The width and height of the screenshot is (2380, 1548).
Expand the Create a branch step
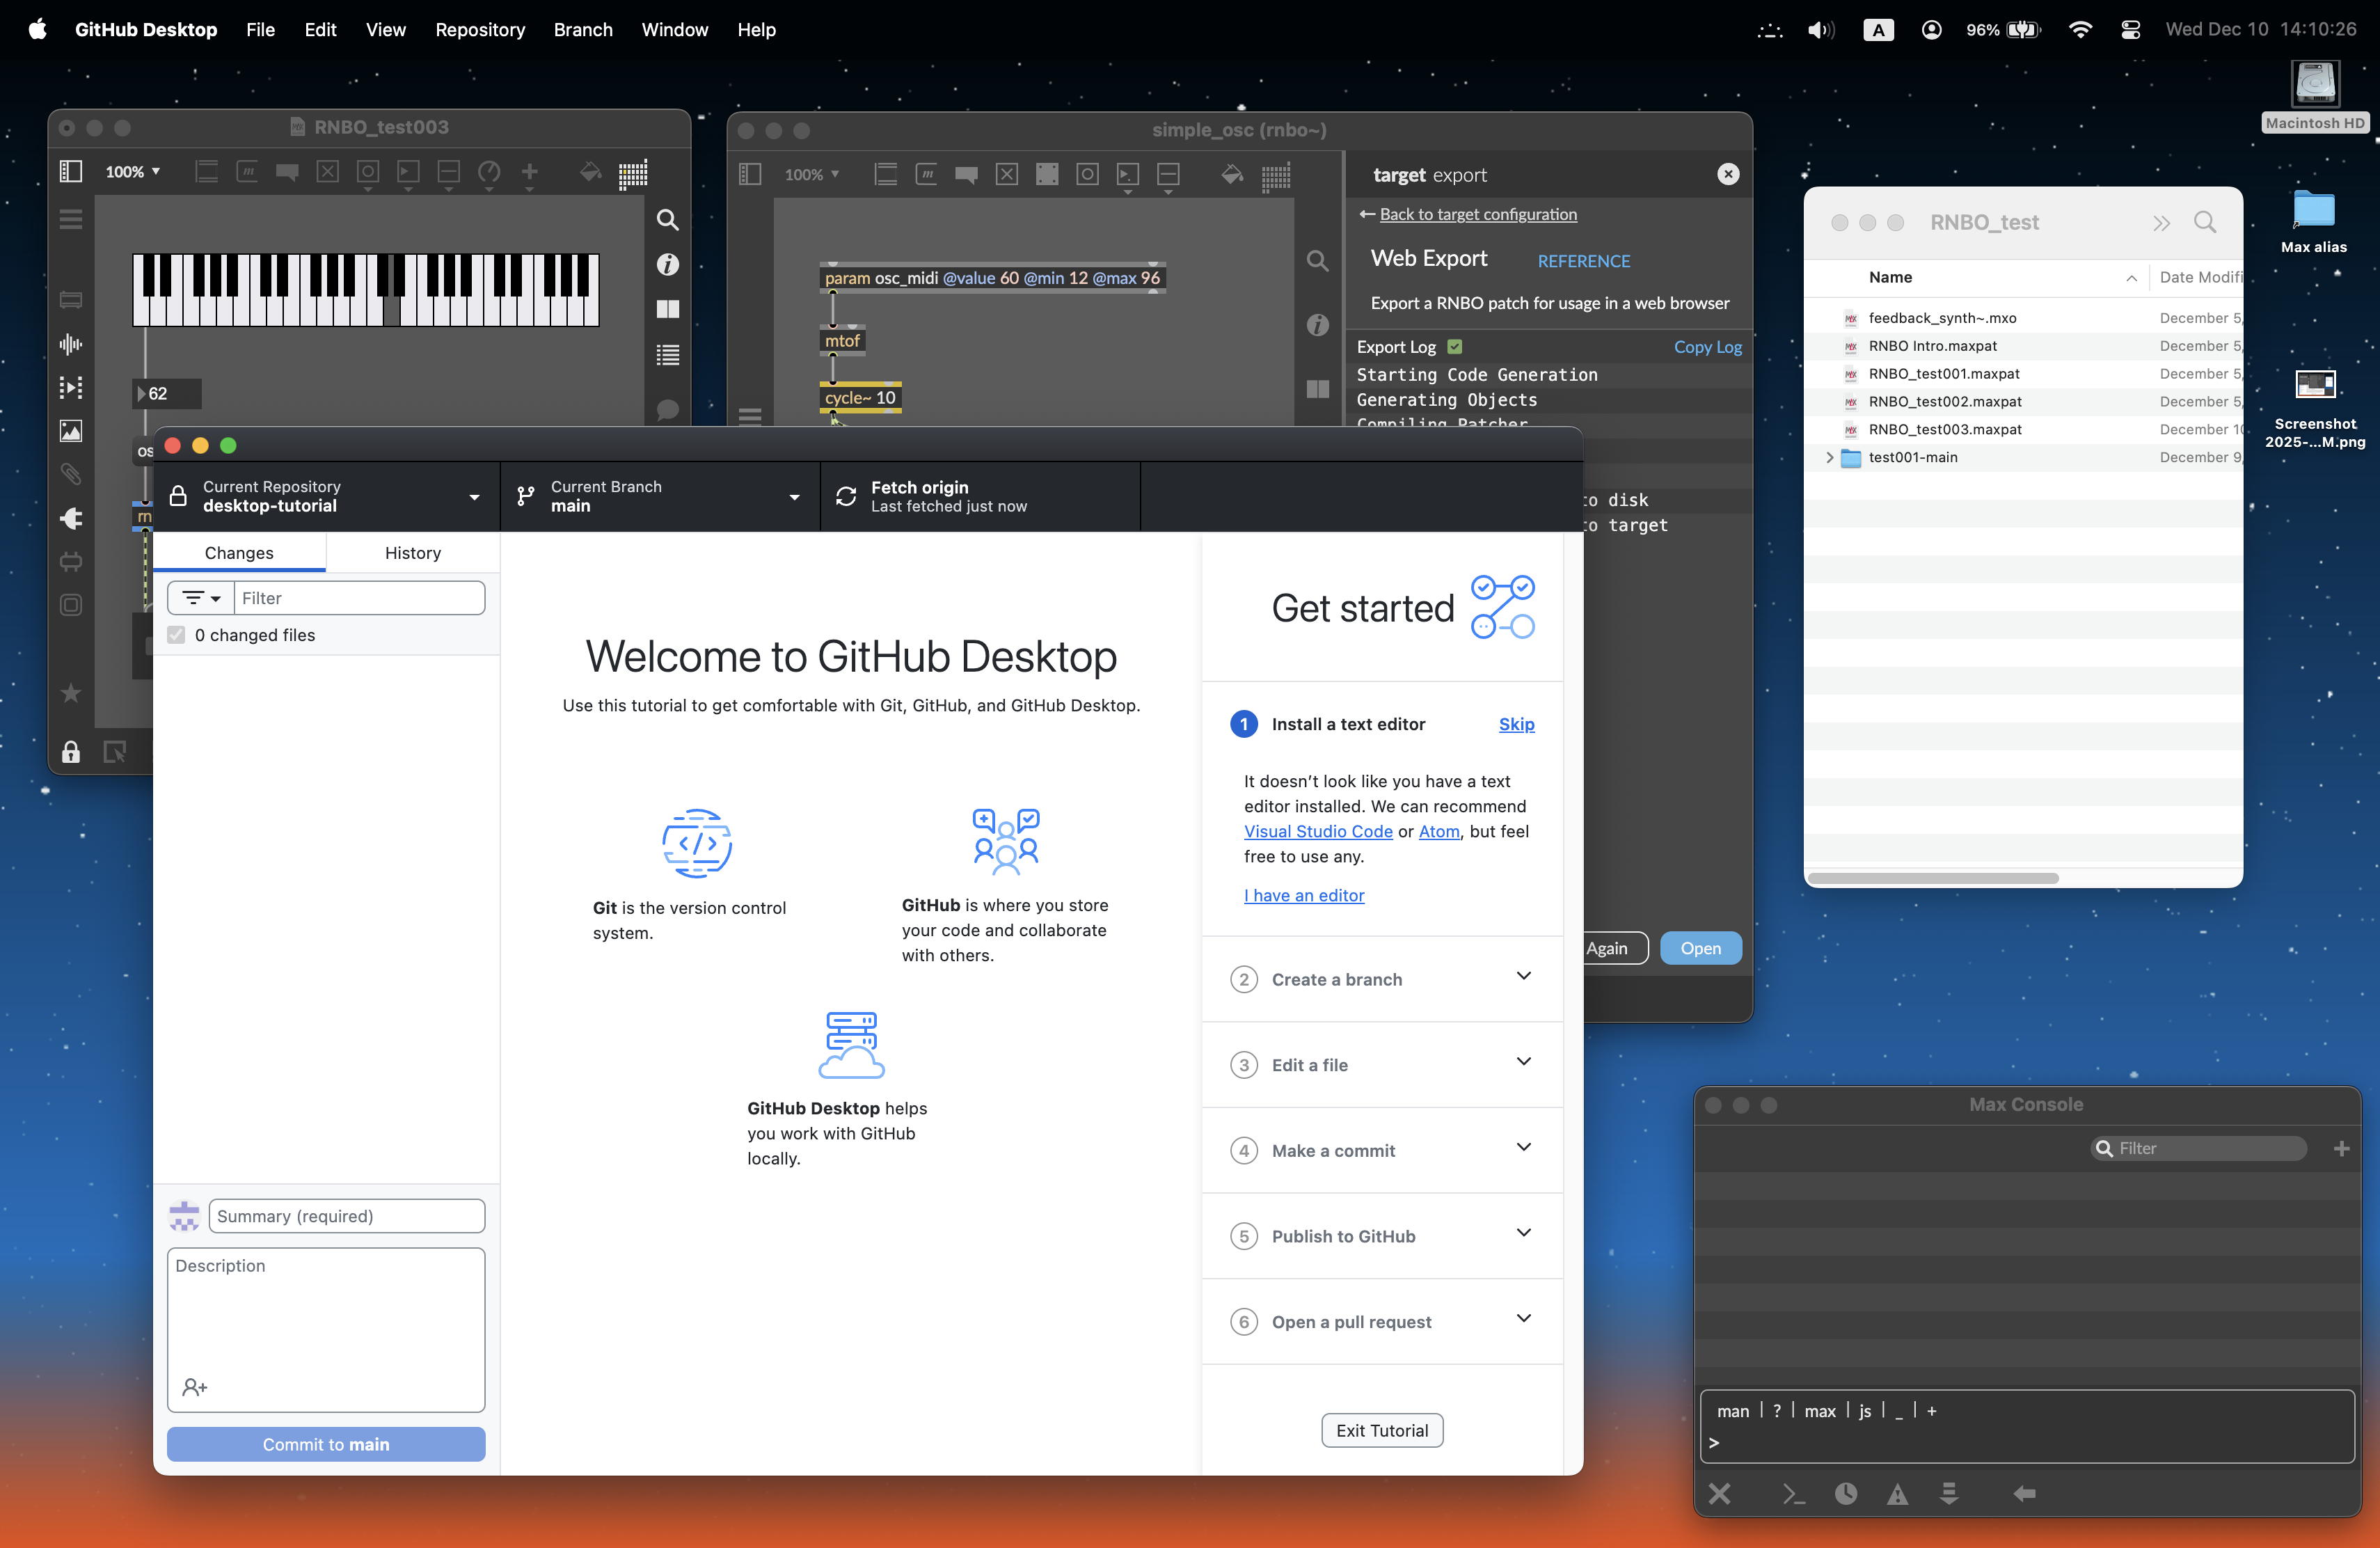tap(1382, 979)
